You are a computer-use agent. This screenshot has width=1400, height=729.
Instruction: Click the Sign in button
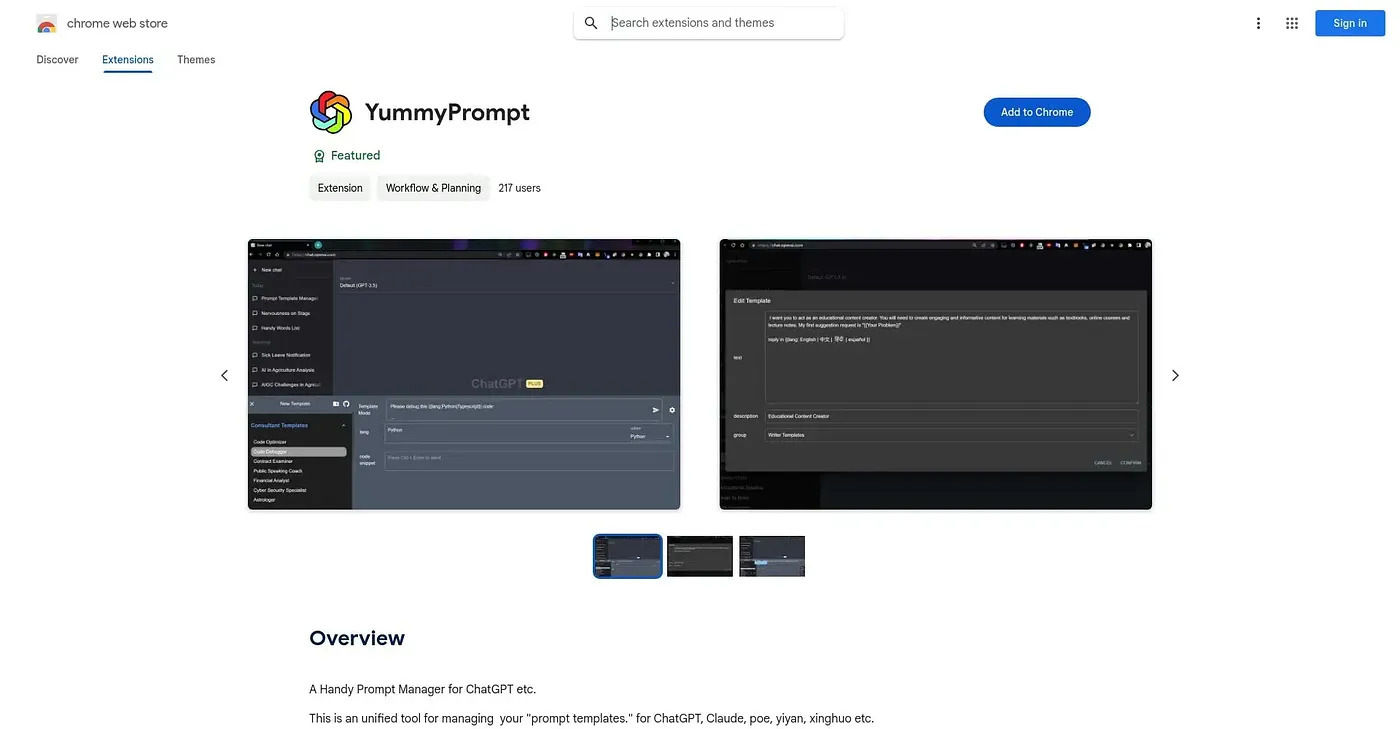click(x=1350, y=23)
